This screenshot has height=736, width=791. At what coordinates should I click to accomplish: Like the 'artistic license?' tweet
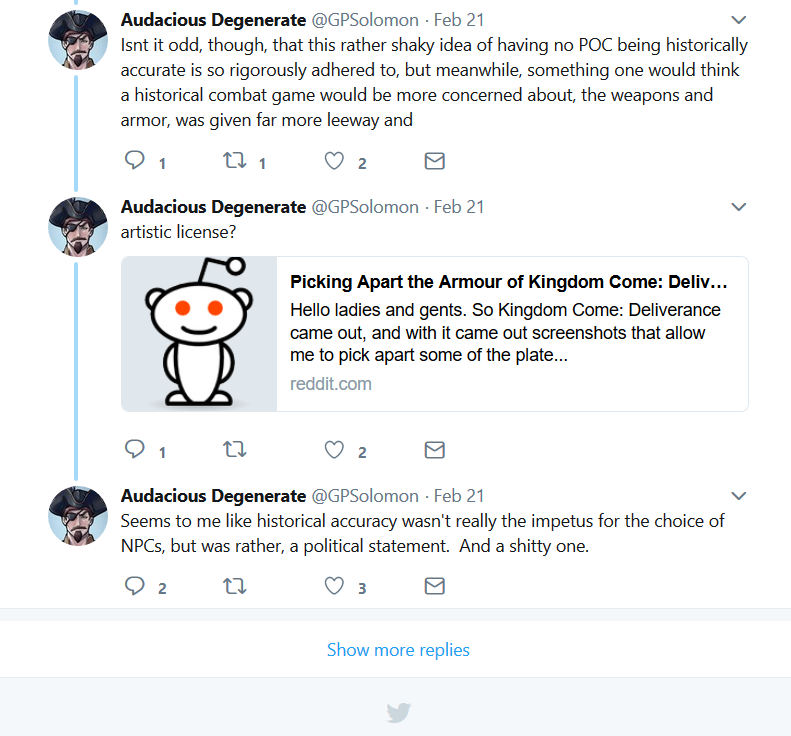[x=334, y=449]
